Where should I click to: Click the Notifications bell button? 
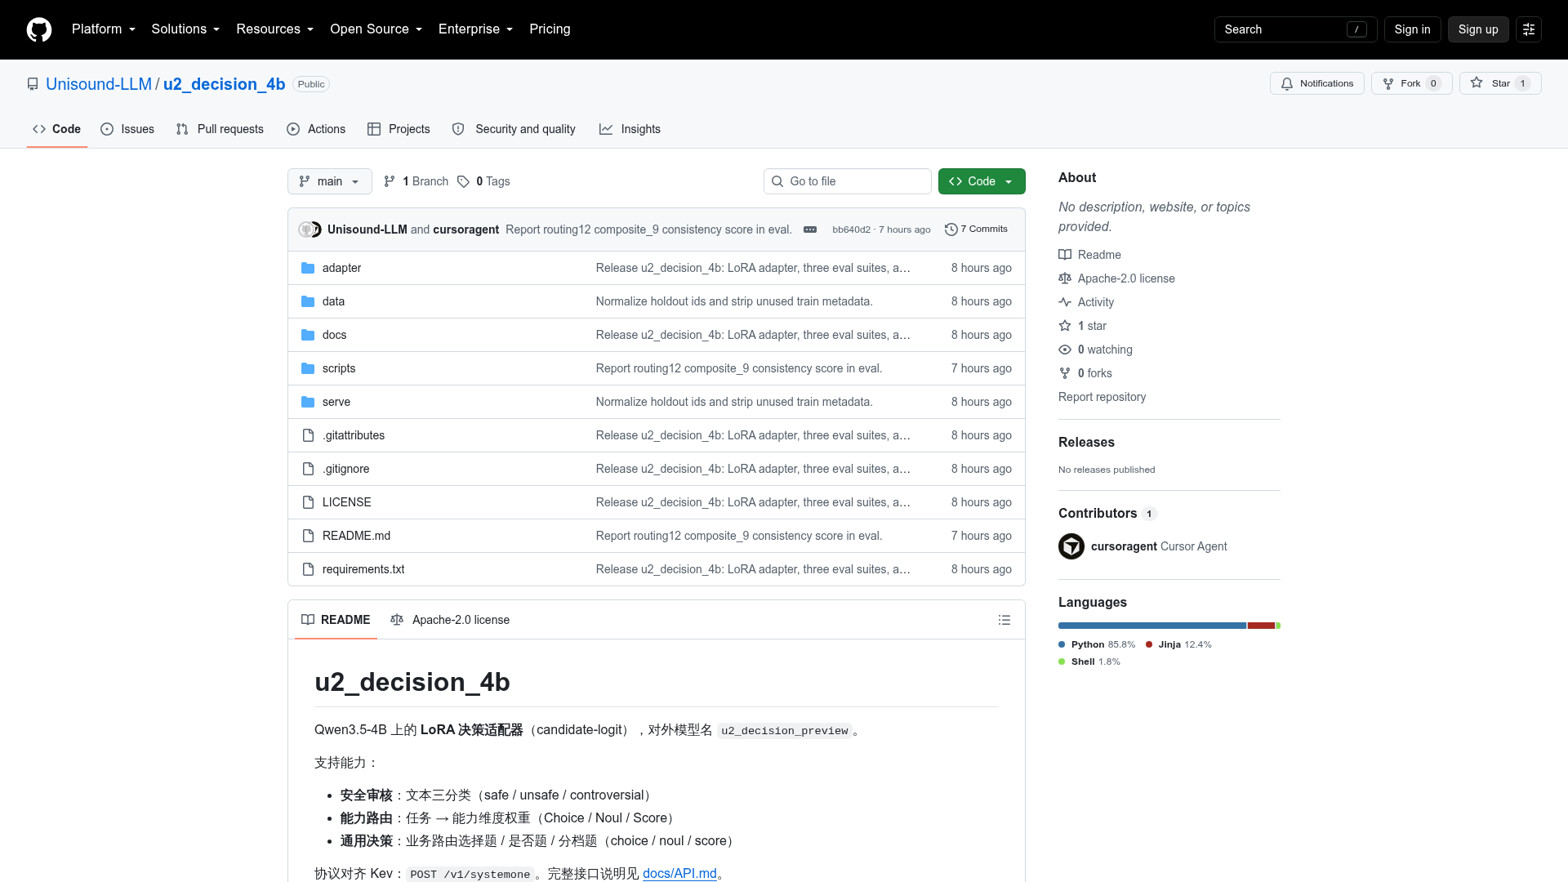point(1316,84)
